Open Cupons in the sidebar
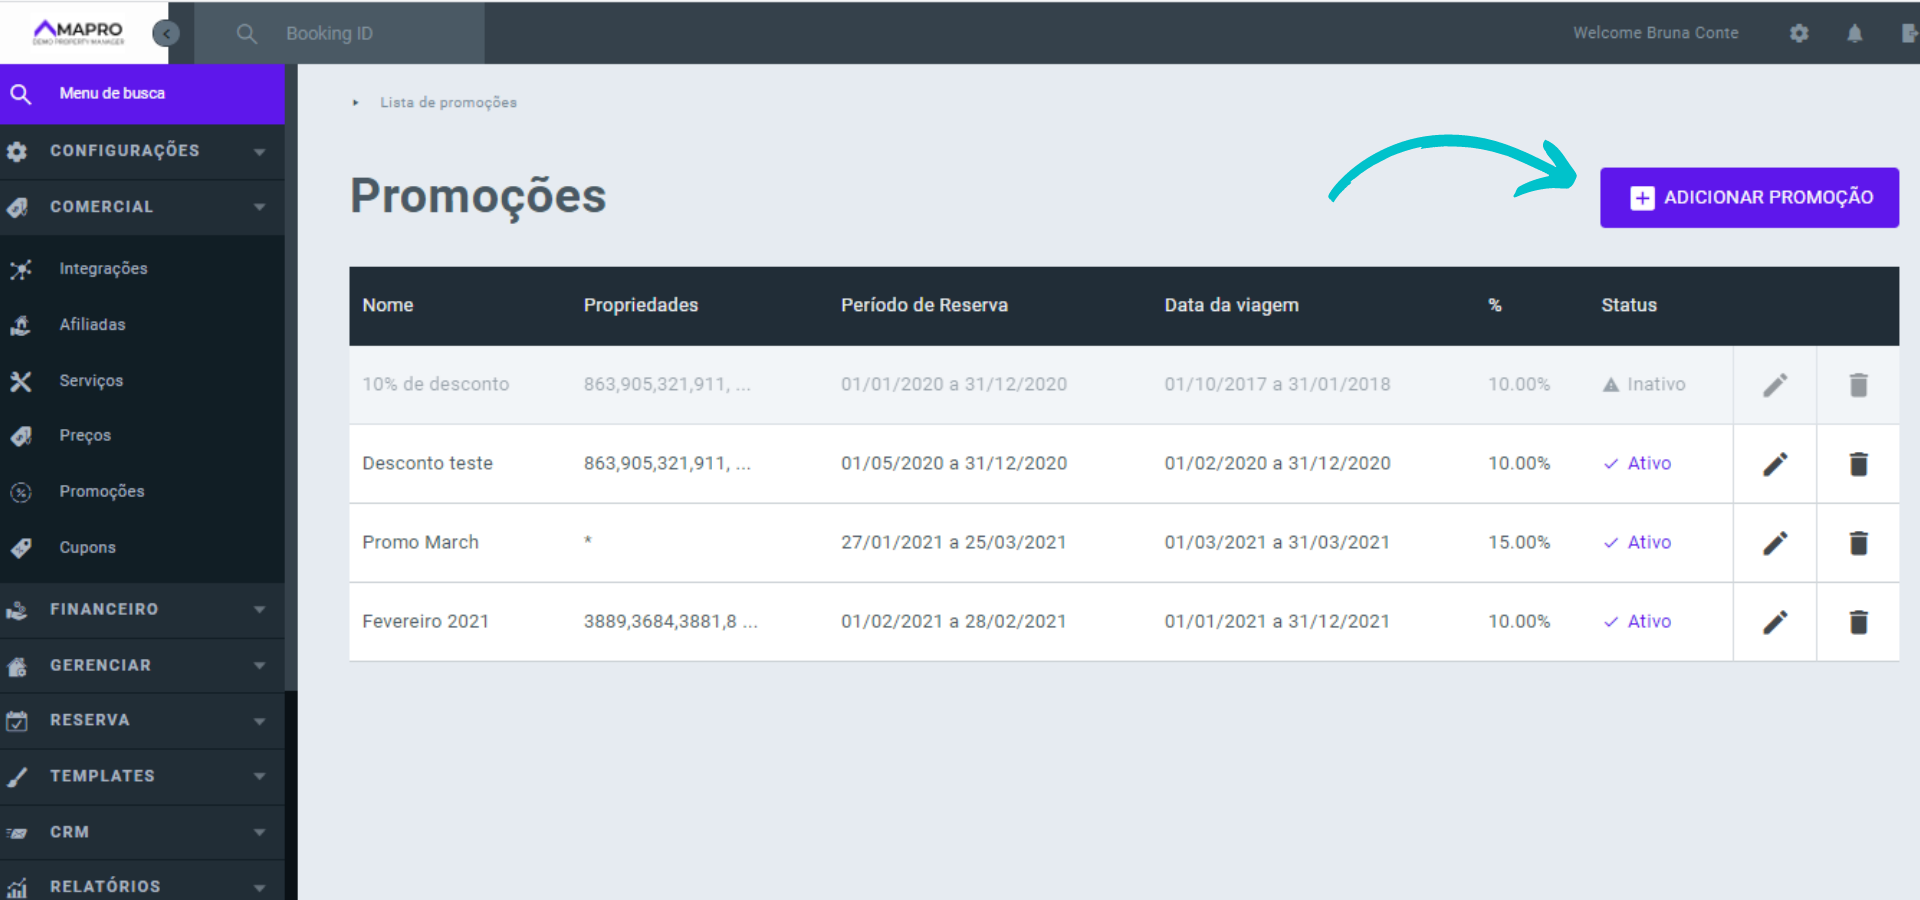The height and width of the screenshot is (900, 1920). (x=87, y=547)
